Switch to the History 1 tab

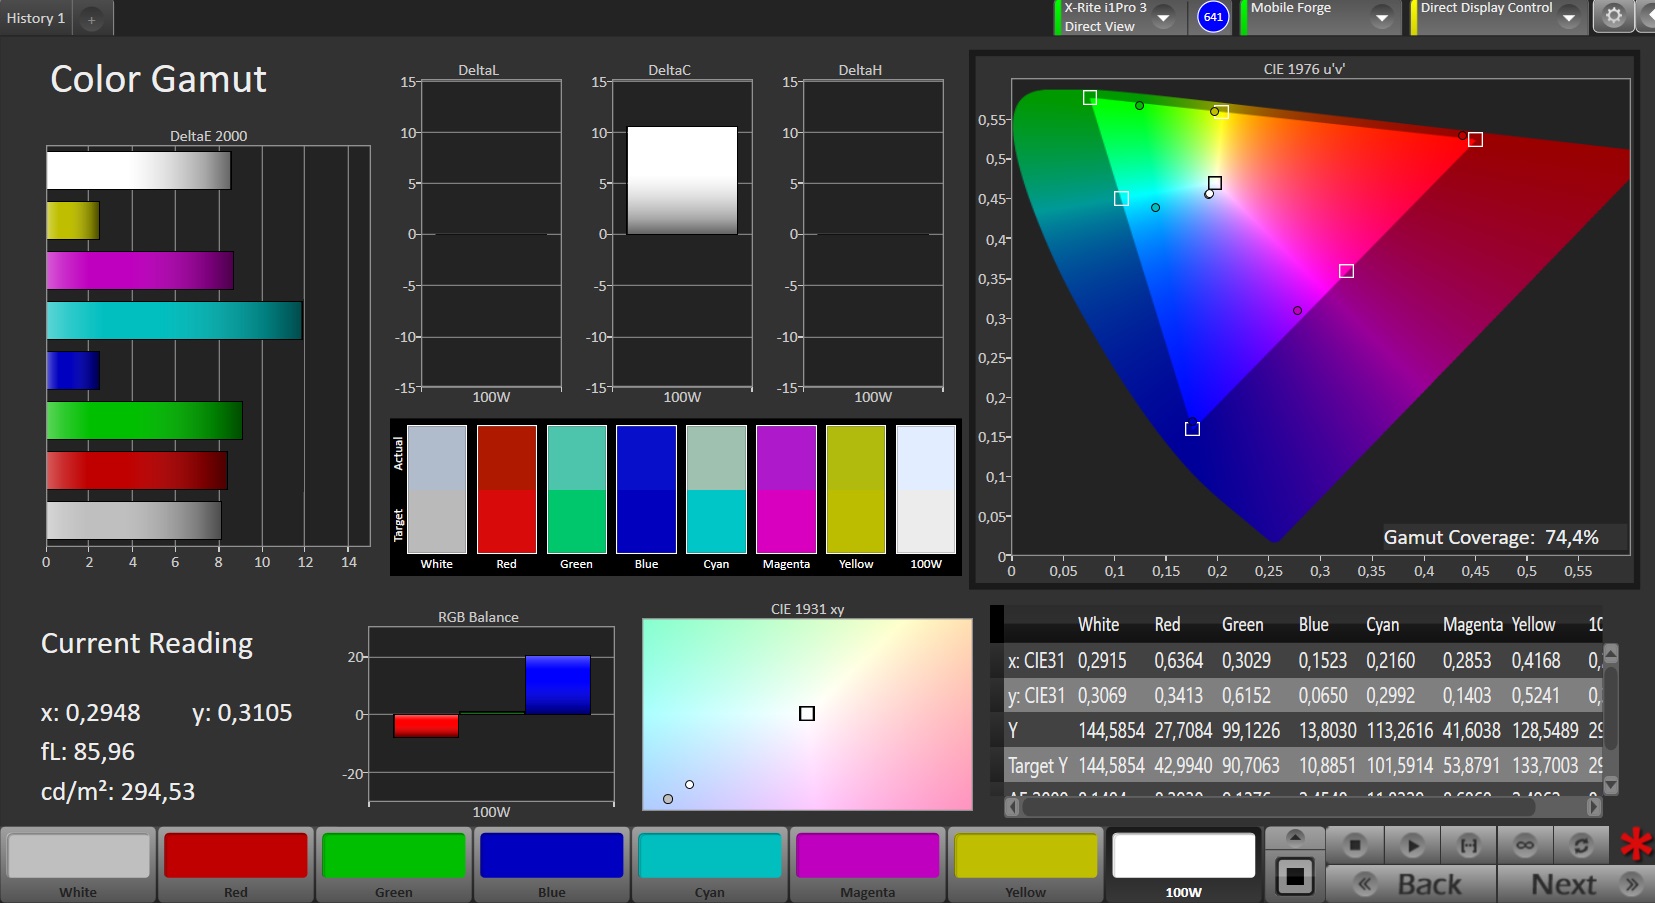tap(36, 18)
